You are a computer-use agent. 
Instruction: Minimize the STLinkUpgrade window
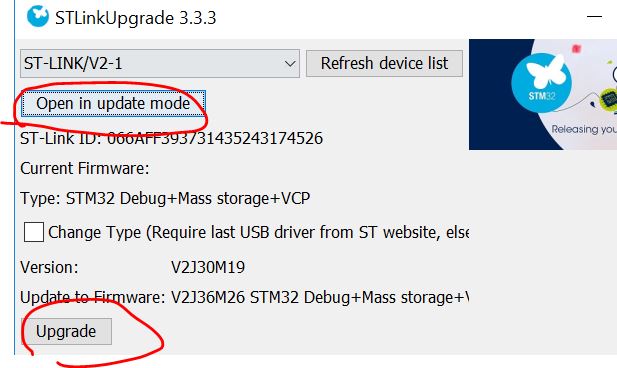click(x=594, y=17)
